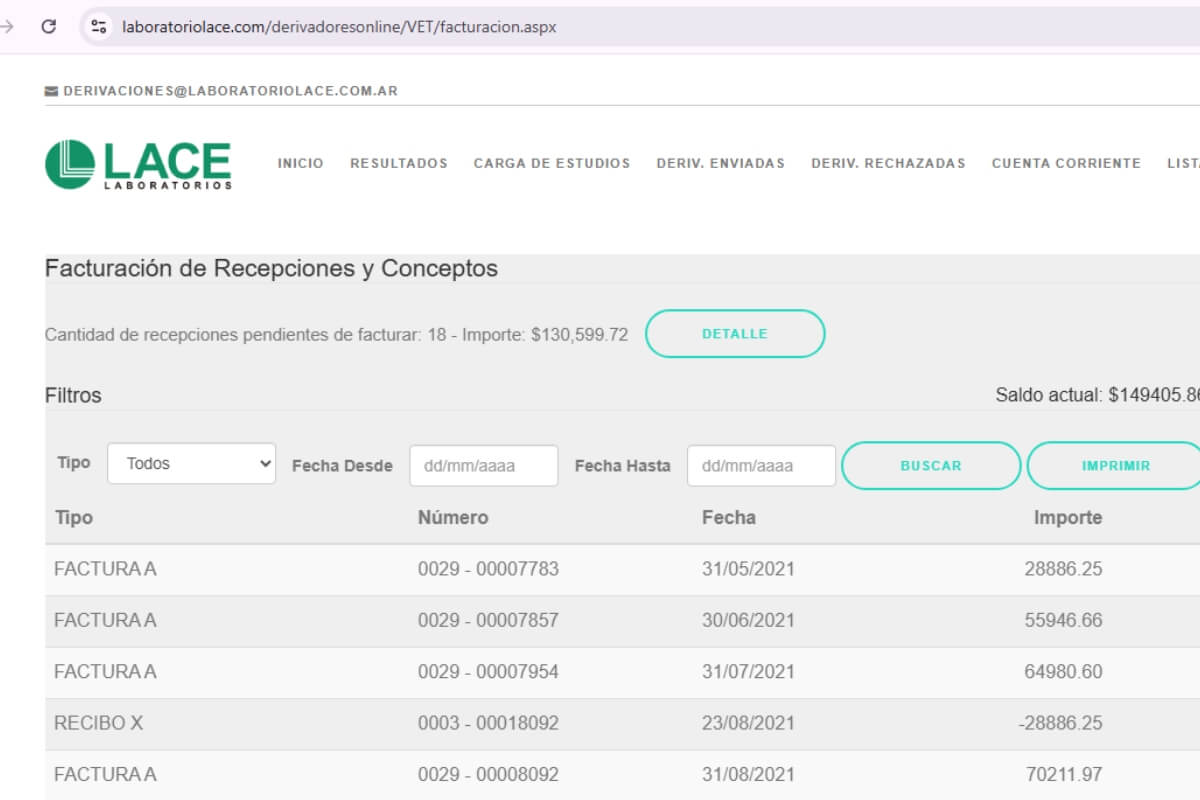Screen dimensions: 1200x800
Task: Open the Tipo dropdown showing Todos
Action: 191,464
